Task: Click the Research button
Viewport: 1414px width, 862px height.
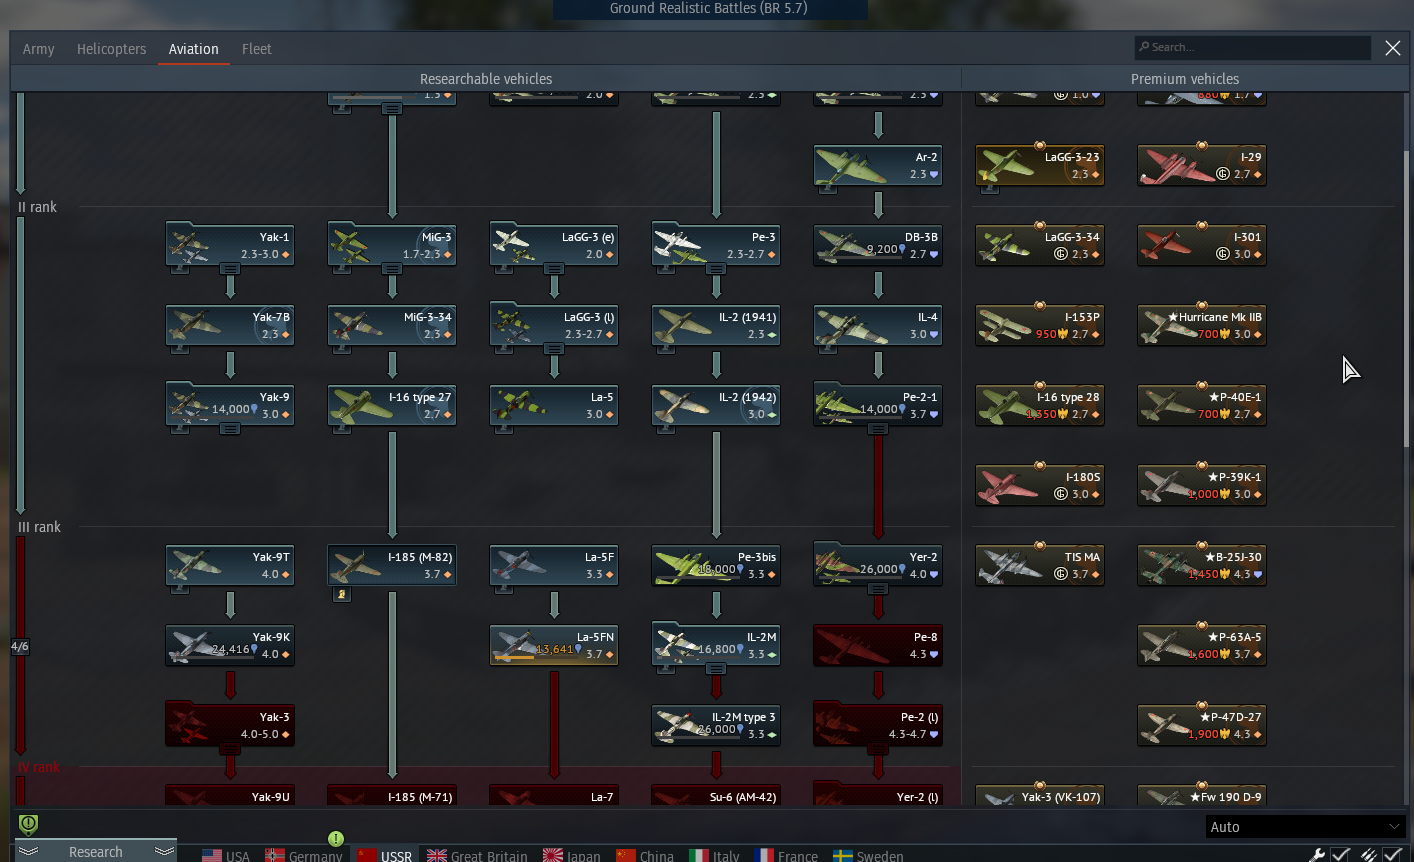Action: pyautogui.click(x=96, y=851)
